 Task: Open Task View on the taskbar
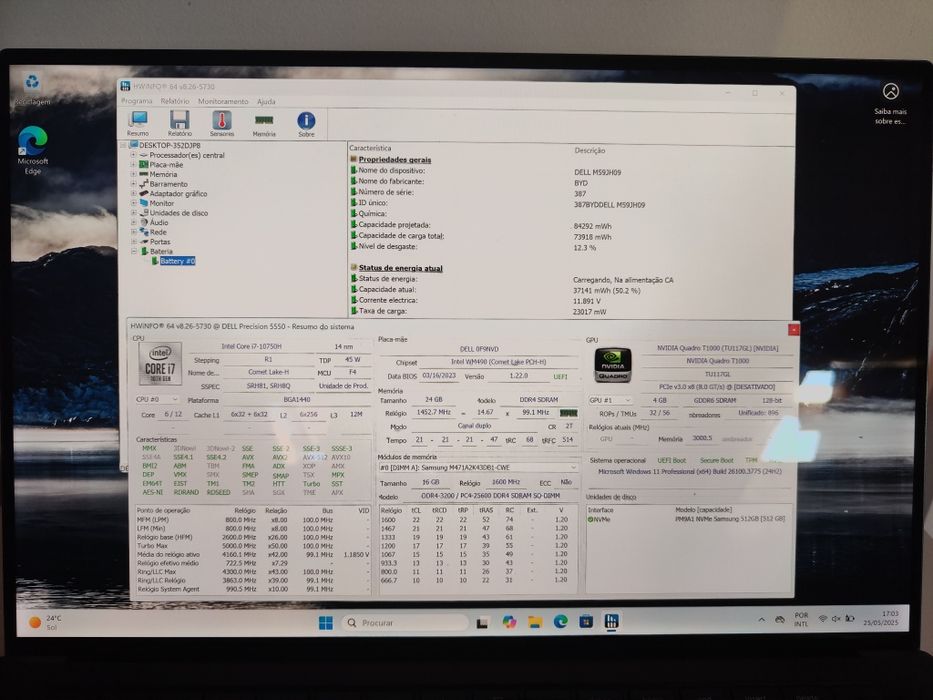click(483, 623)
